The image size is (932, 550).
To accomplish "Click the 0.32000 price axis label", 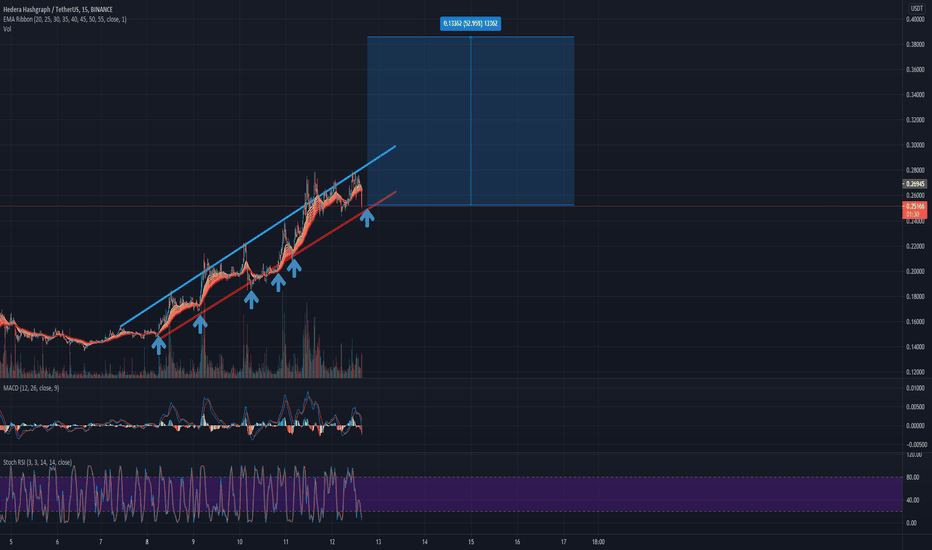I will pos(915,120).
